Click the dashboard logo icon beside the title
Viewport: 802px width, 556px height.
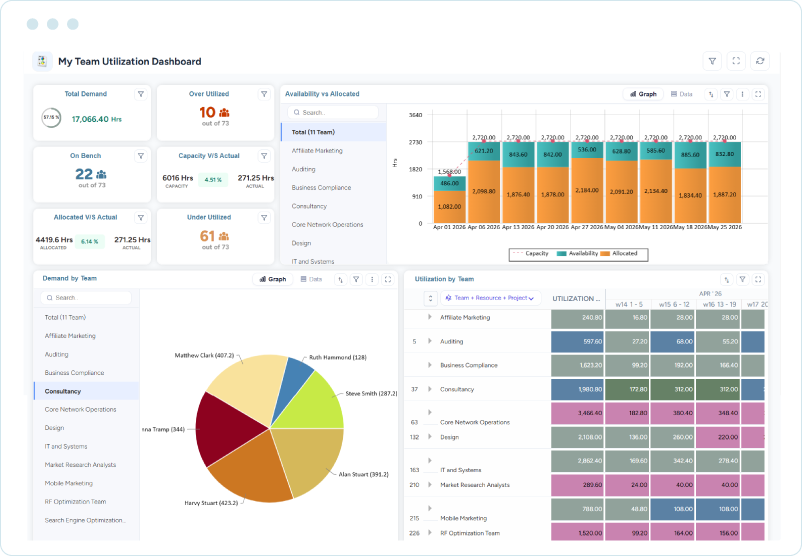pos(42,61)
